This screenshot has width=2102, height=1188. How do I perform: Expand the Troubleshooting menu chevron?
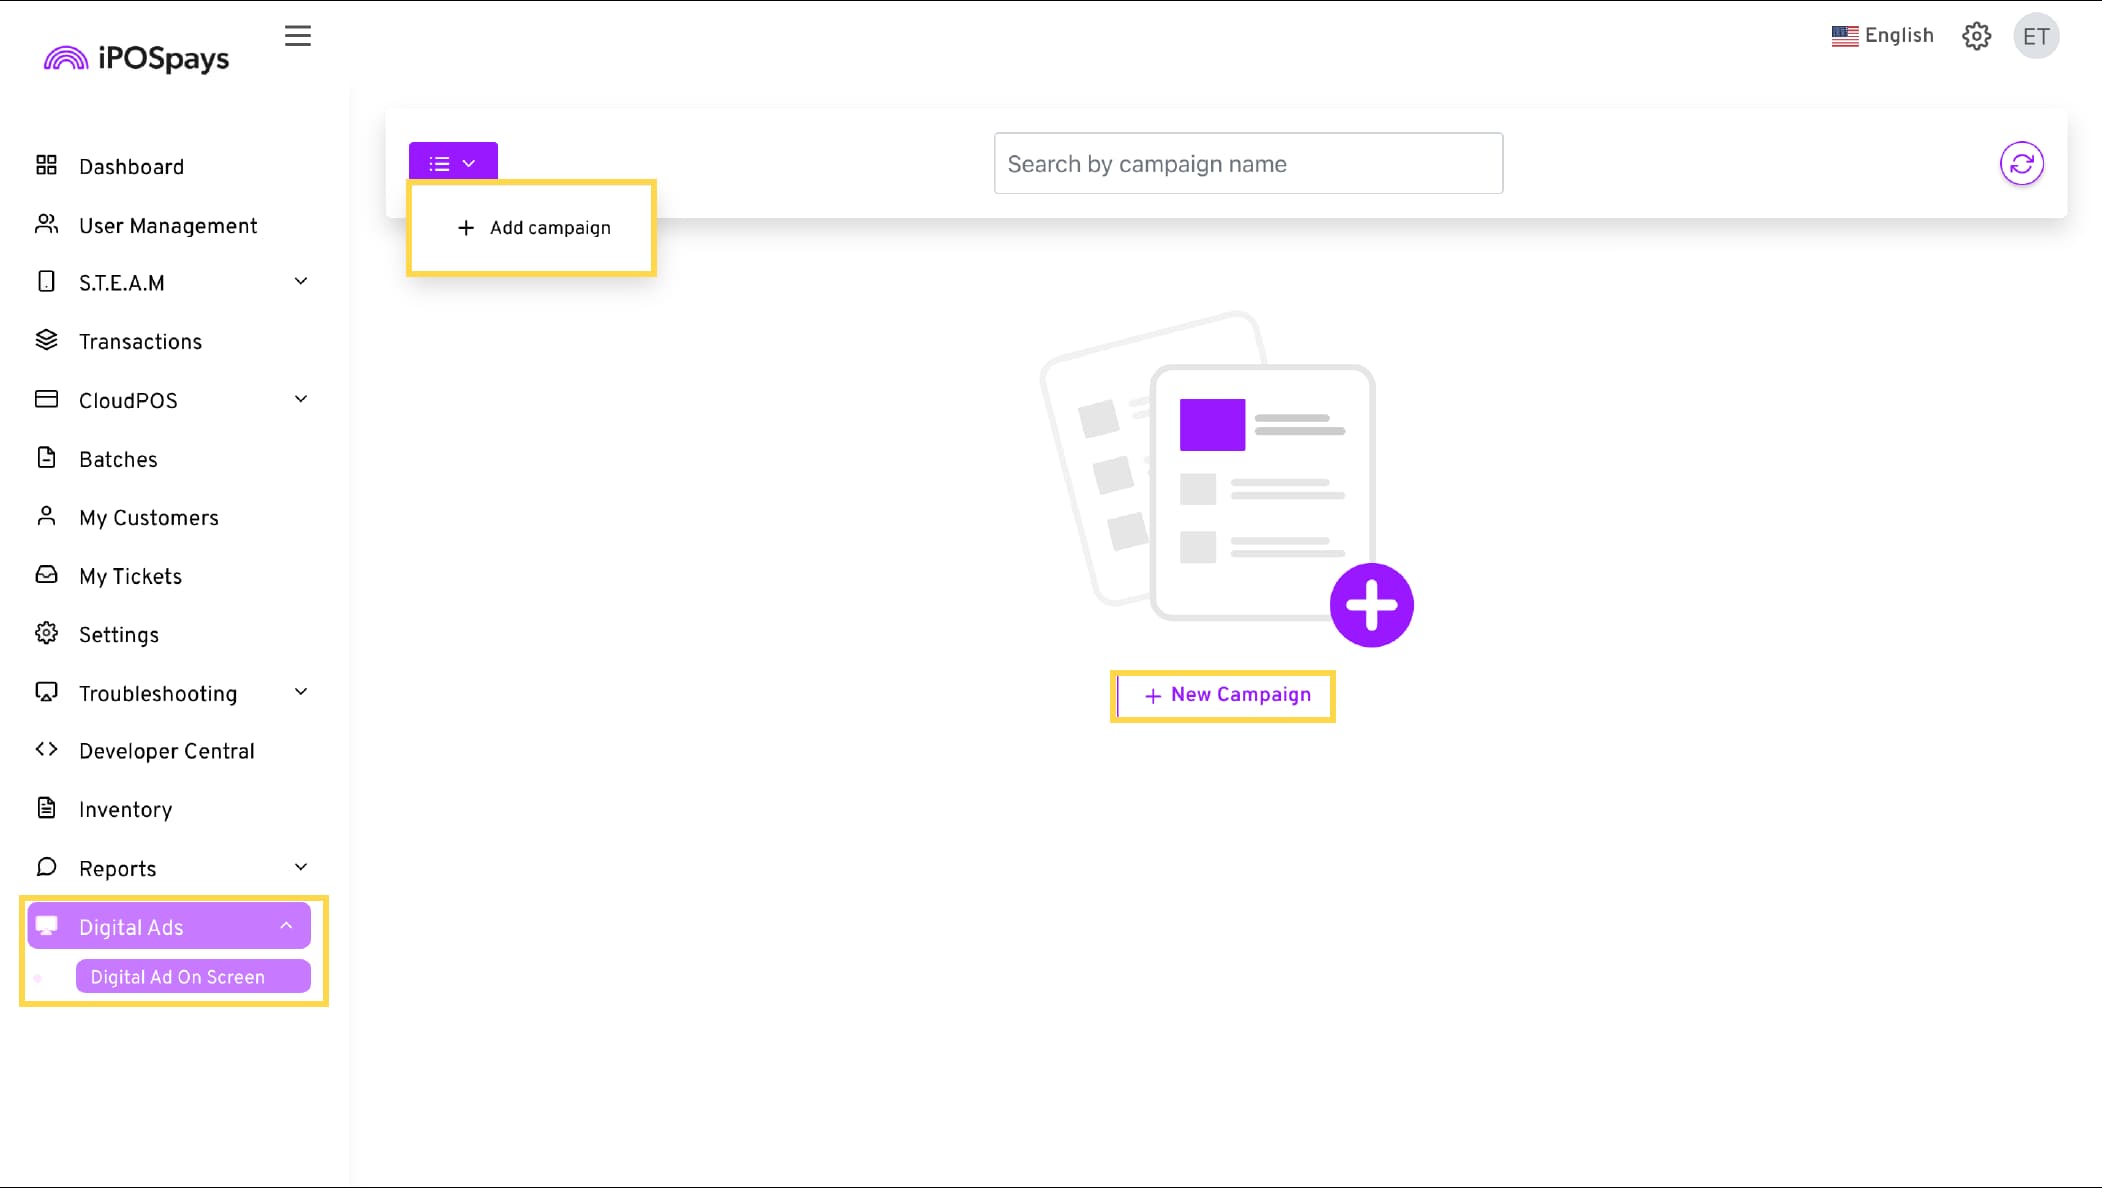[x=301, y=692]
